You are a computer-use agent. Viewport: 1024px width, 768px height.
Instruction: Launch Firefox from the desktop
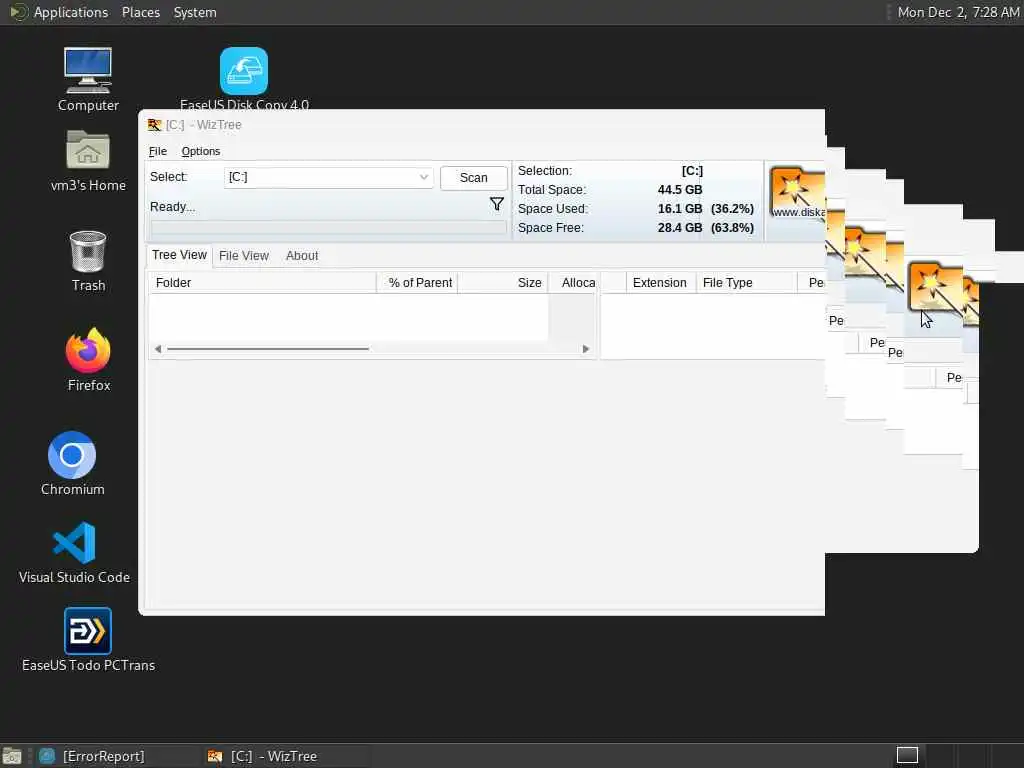click(88, 359)
